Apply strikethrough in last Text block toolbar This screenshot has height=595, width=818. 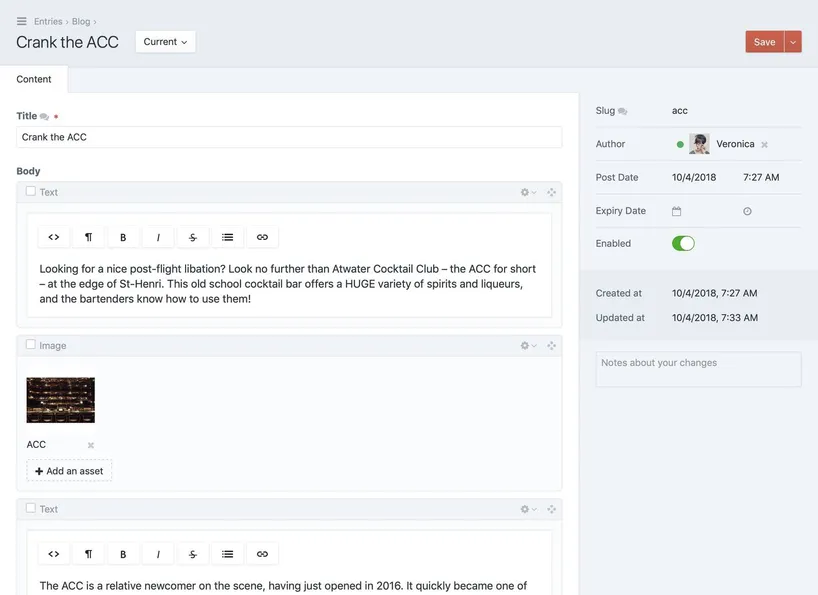pos(193,554)
